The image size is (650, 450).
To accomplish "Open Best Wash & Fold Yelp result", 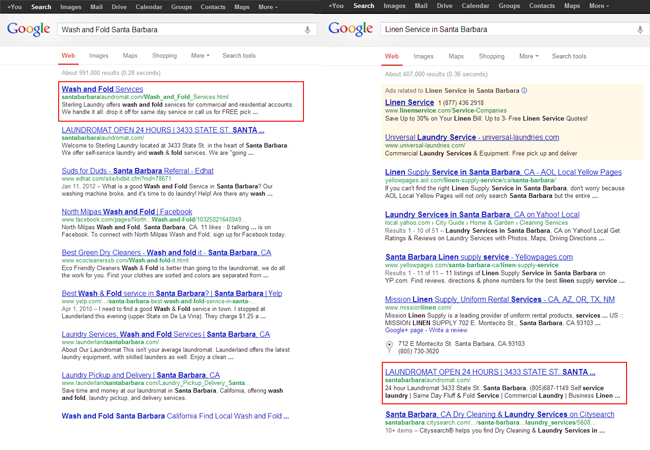I will 172,293.
